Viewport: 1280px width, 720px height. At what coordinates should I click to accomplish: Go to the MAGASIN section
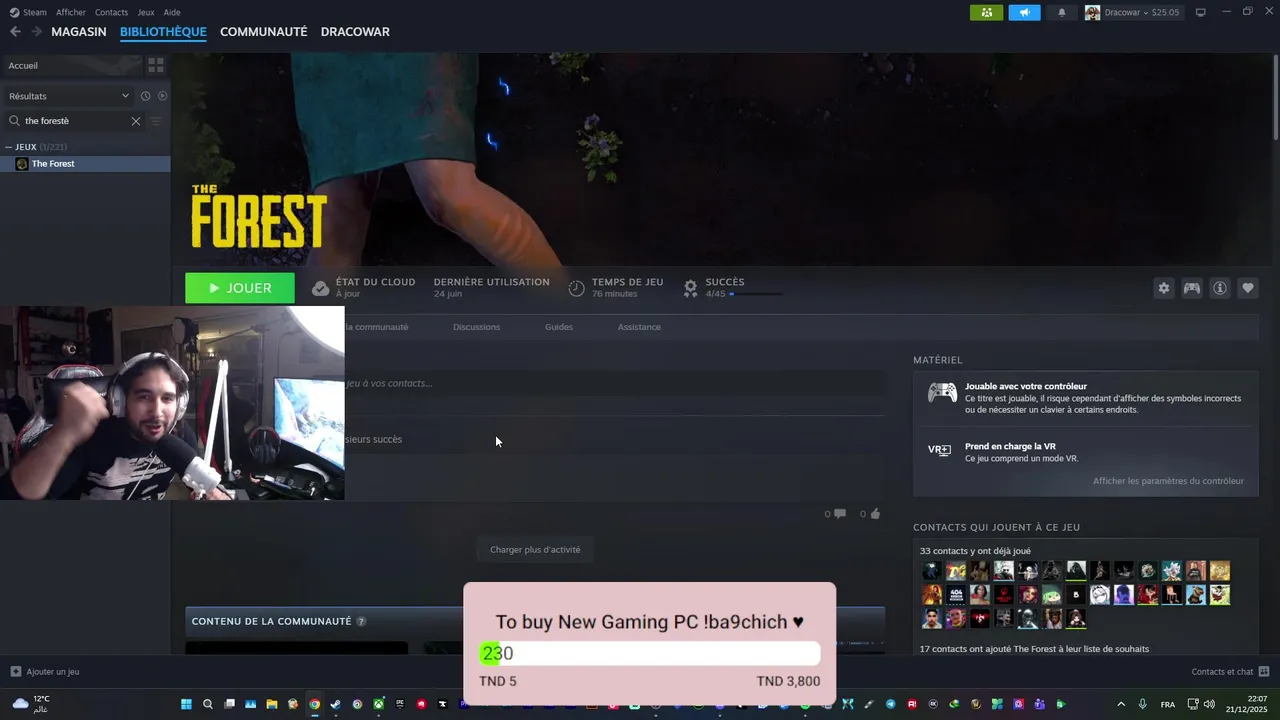(x=79, y=32)
